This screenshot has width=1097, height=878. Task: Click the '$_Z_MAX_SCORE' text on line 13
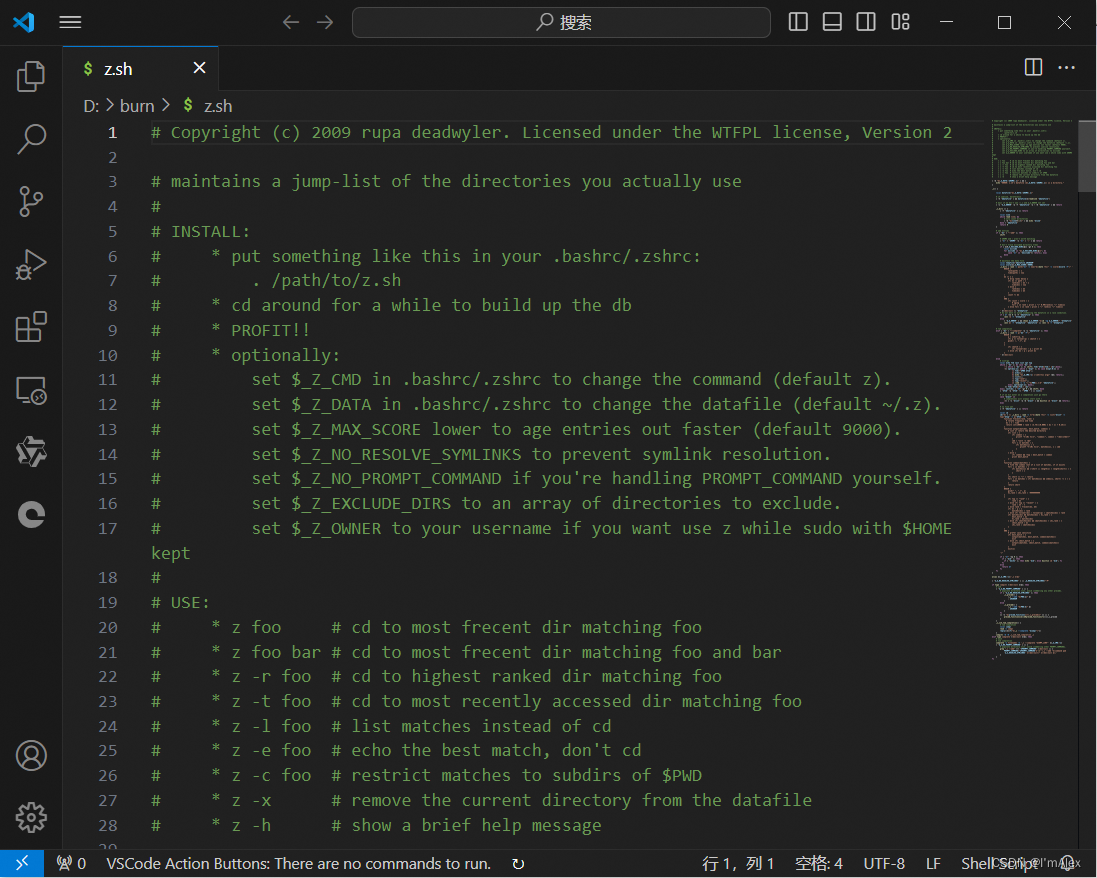[356, 430]
